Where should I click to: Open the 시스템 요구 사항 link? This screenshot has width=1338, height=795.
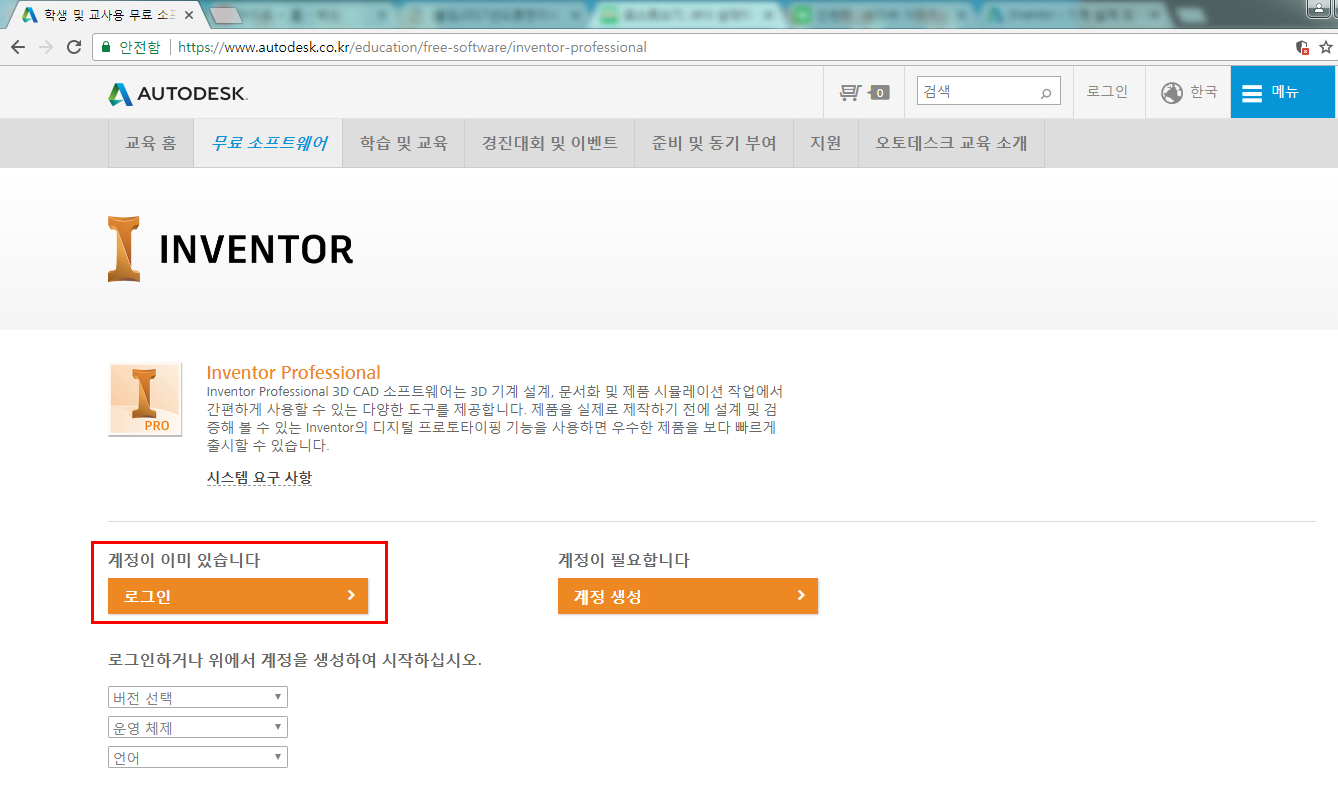tap(259, 478)
